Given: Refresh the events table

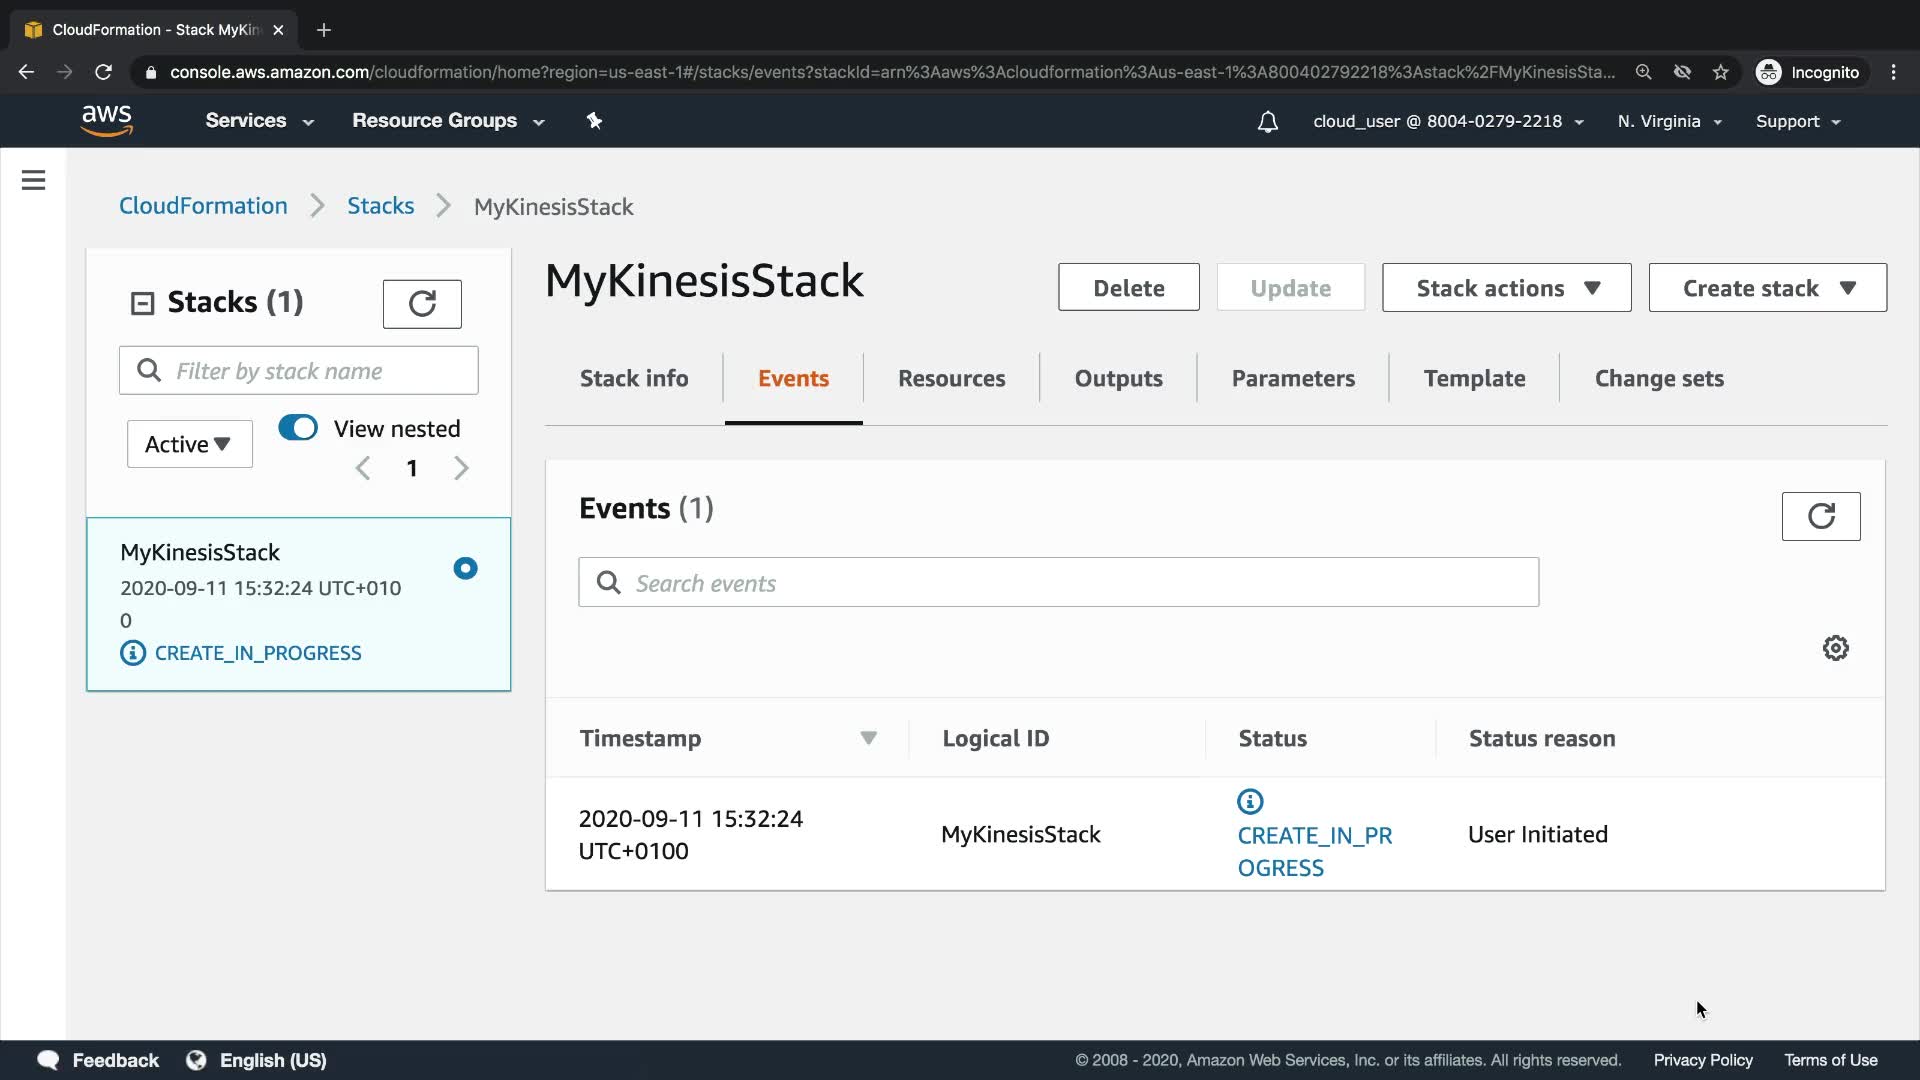Looking at the screenshot, I should pos(1820,516).
